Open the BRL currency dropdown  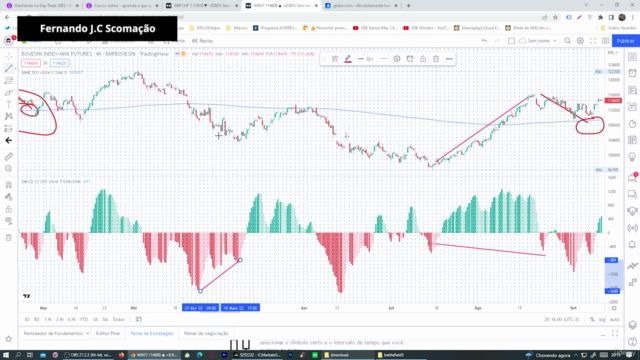tap(613, 53)
